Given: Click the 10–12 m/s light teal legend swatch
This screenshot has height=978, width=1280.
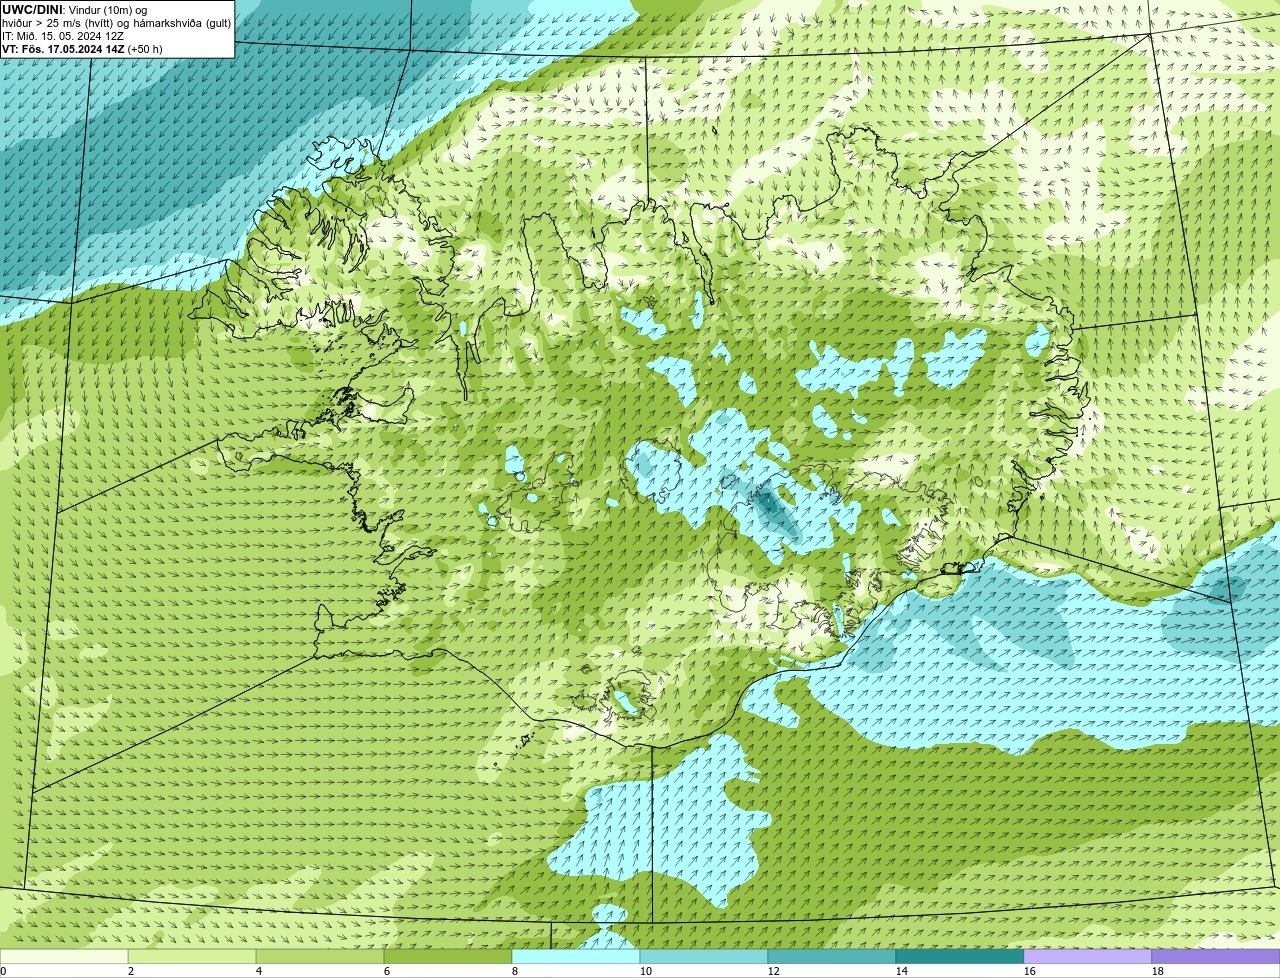Looking at the screenshot, I should (x=704, y=957).
